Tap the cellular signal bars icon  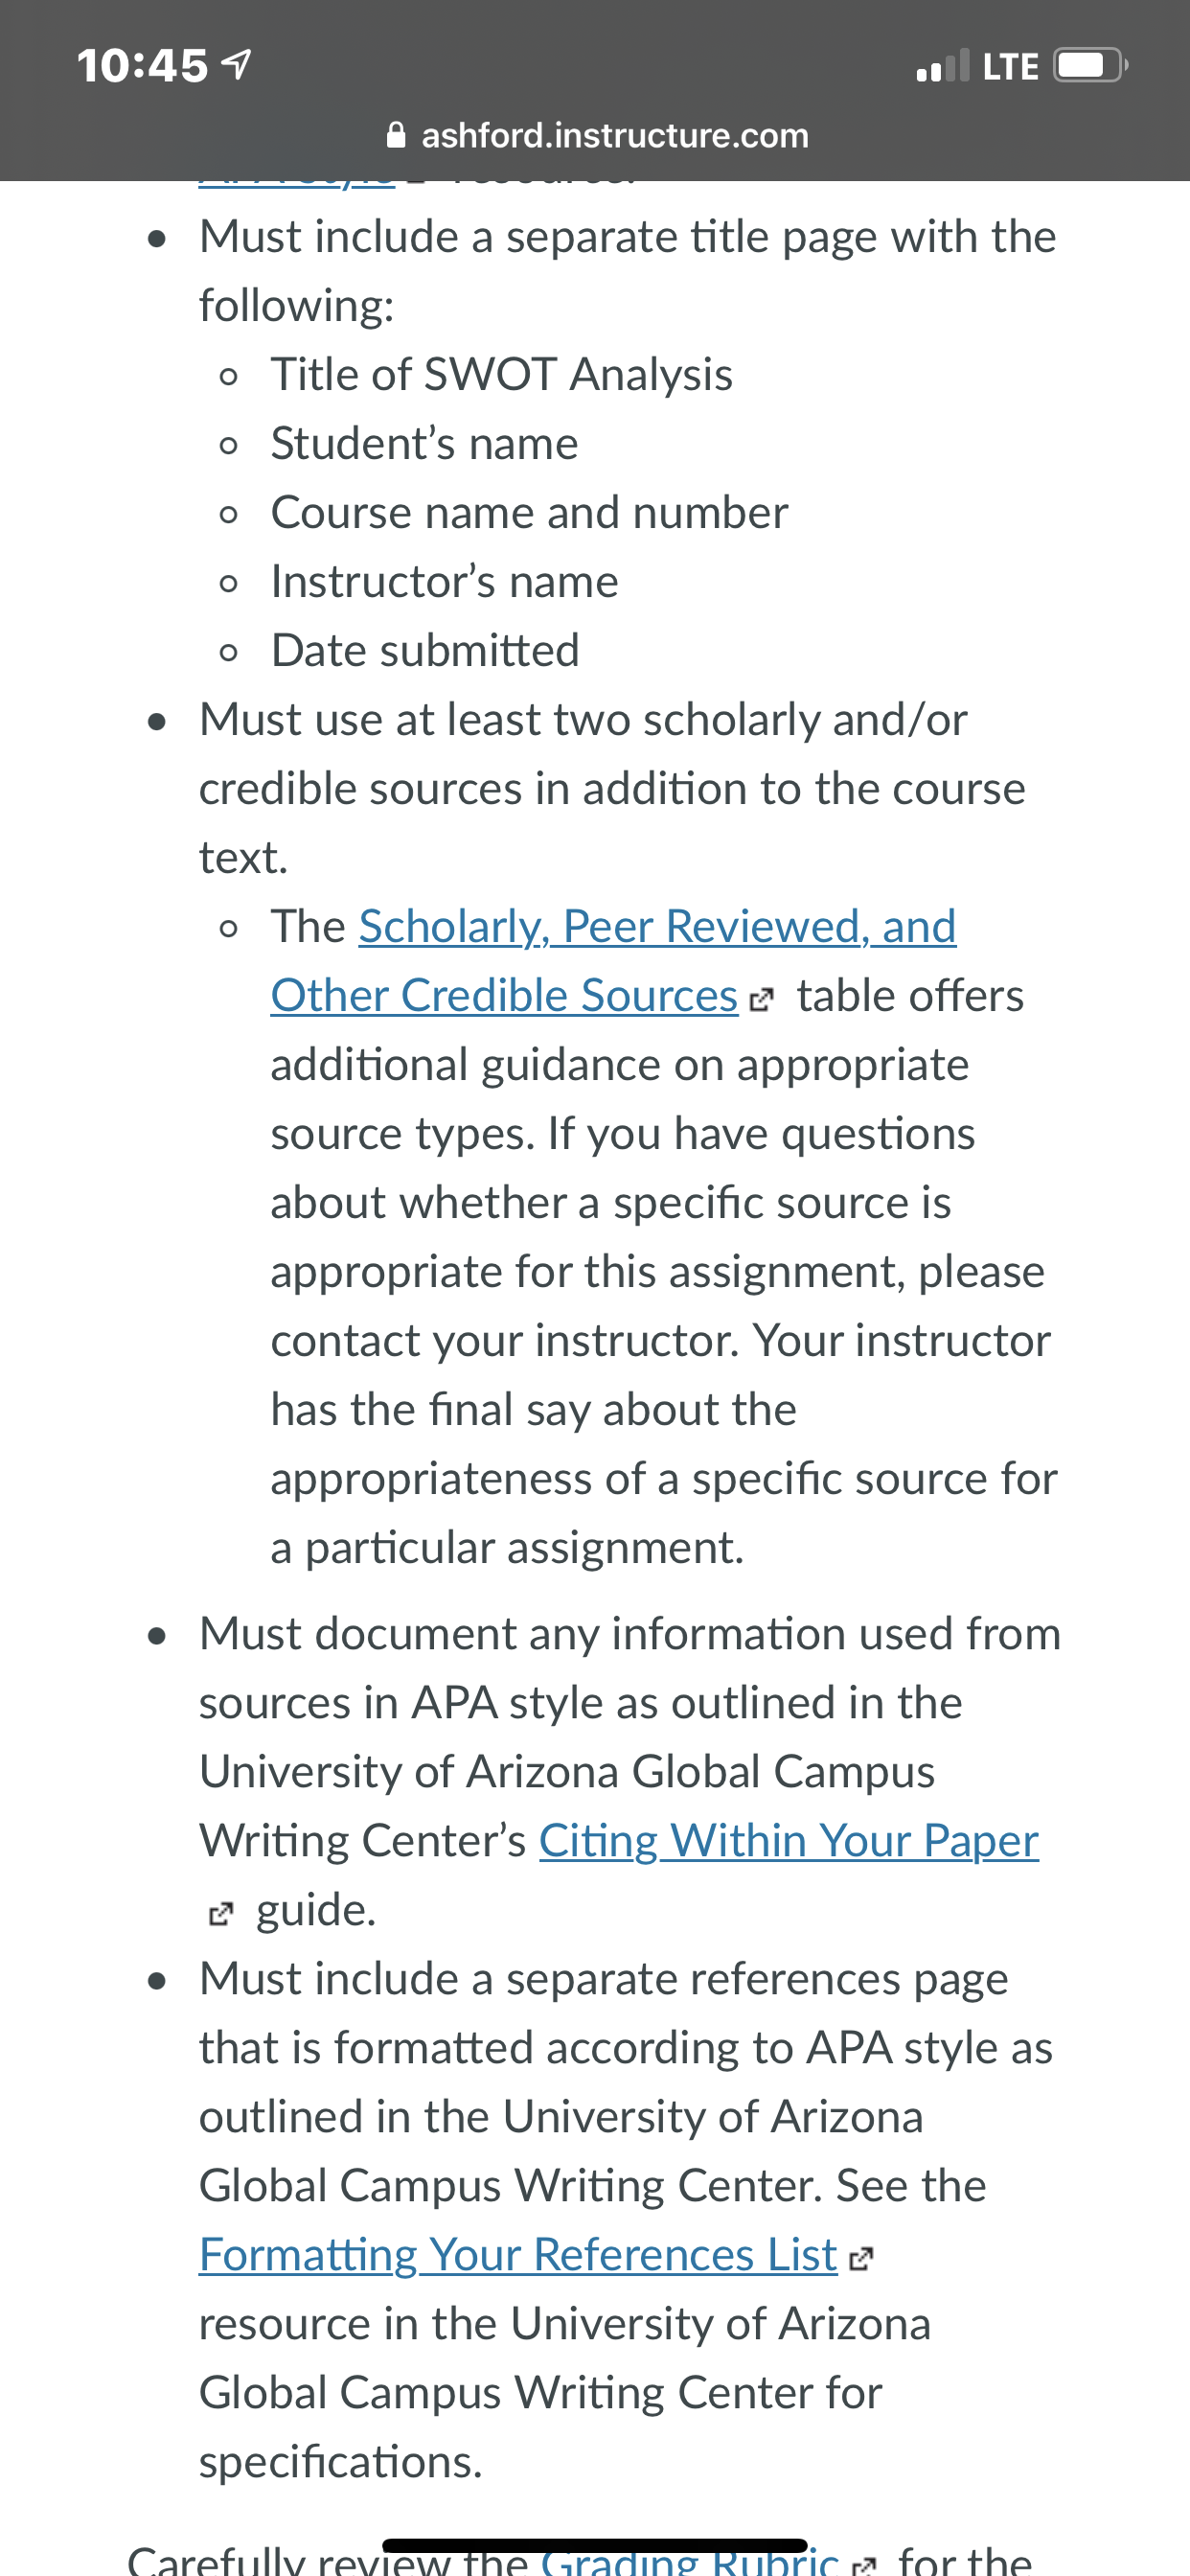tap(943, 66)
